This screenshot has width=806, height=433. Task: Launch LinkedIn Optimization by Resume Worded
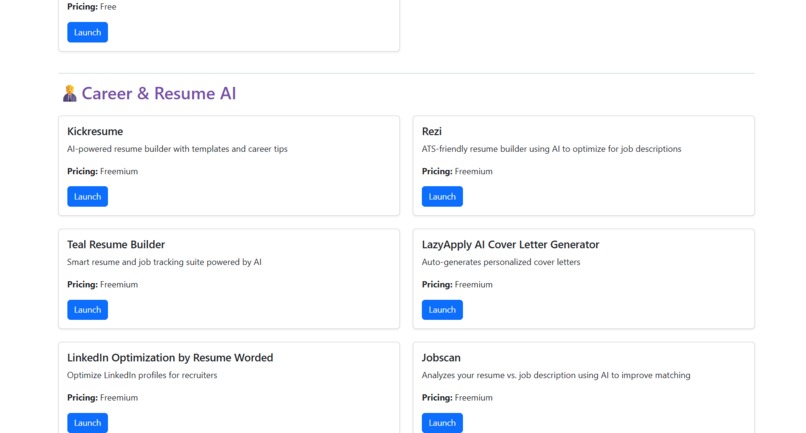(x=87, y=423)
